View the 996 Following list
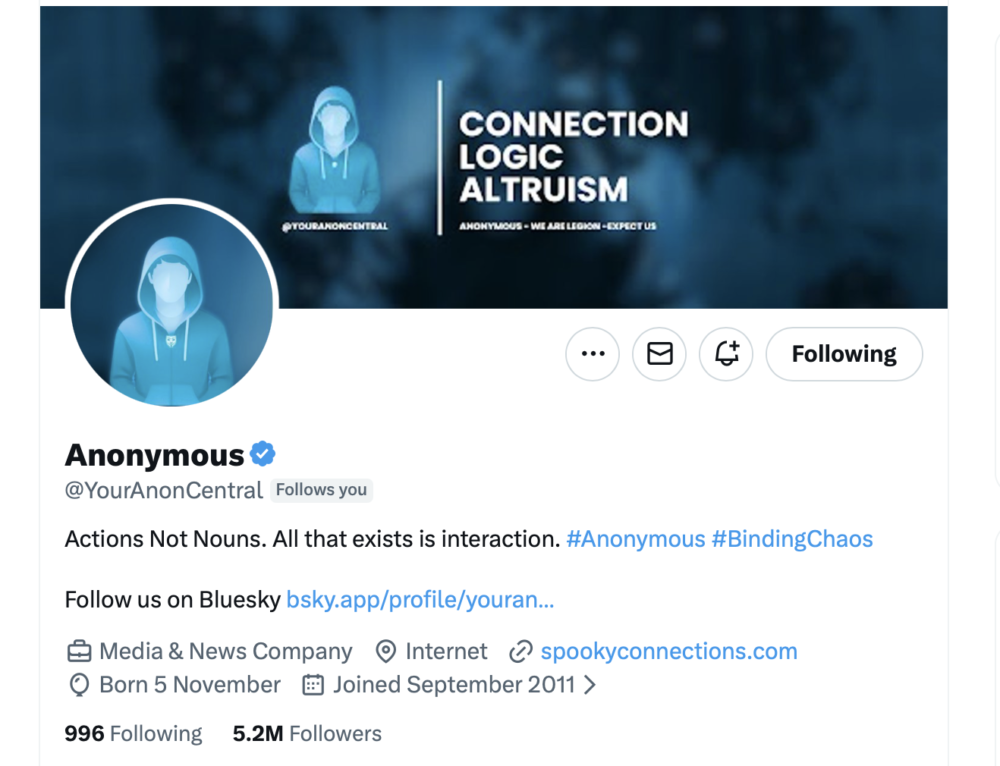1000x766 pixels. [x=133, y=733]
